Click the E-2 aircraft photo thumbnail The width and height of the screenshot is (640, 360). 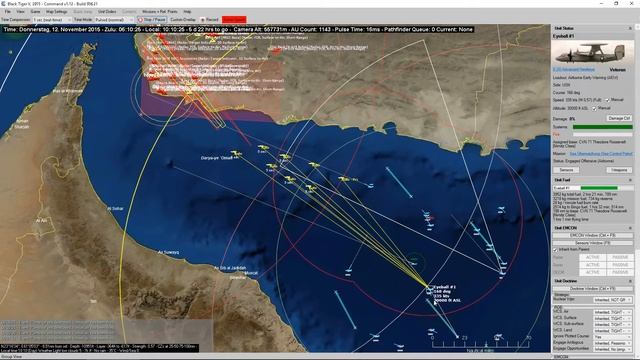pos(593,53)
